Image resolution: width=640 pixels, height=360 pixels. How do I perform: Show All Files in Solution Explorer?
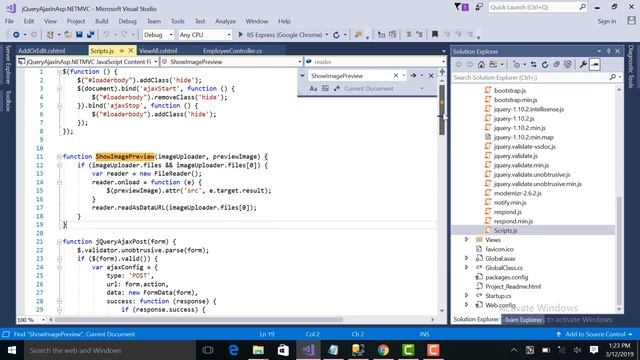(567, 64)
